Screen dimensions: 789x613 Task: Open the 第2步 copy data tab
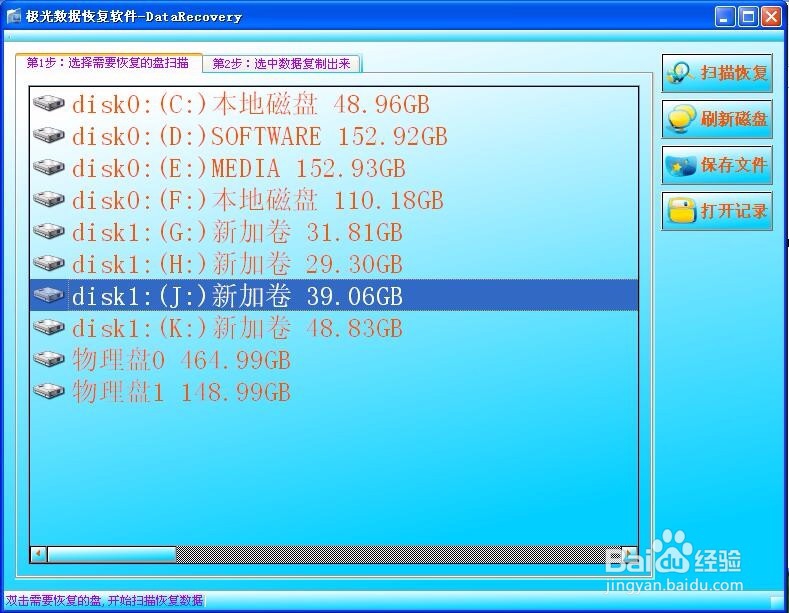point(281,64)
